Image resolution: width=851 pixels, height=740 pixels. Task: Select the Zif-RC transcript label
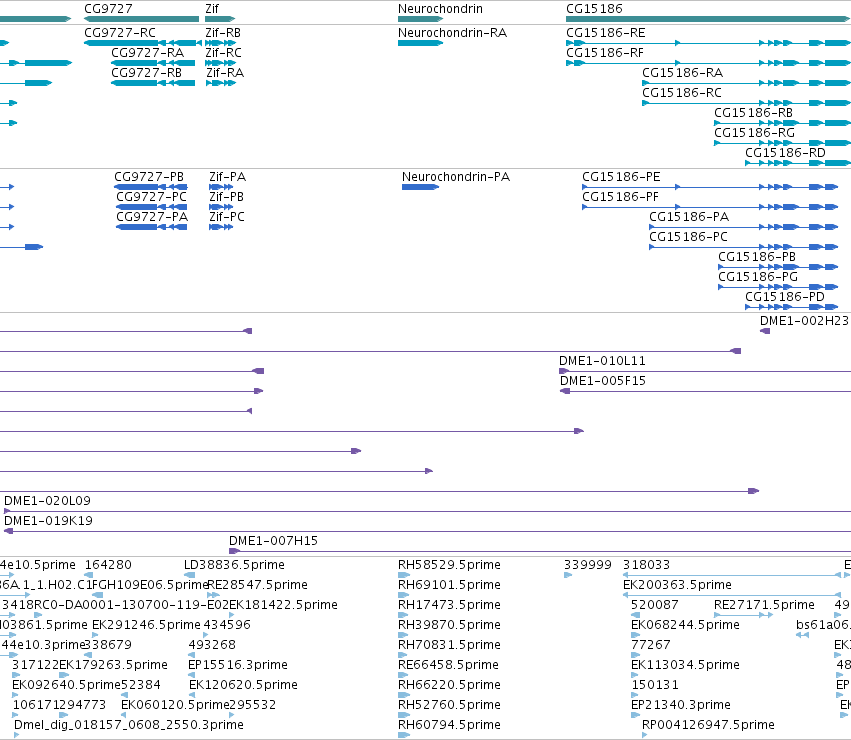coord(224,53)
